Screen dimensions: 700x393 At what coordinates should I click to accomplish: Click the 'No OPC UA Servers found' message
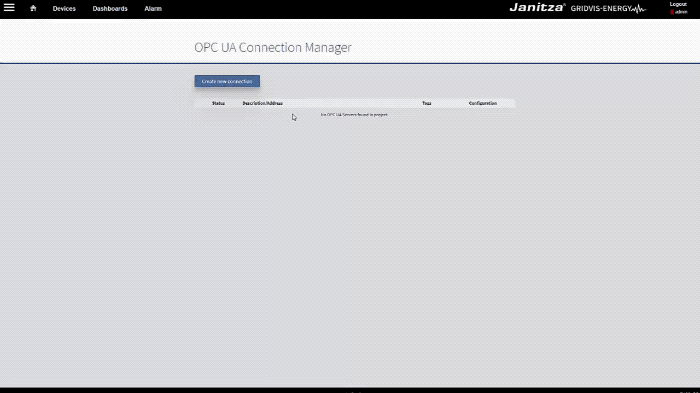click(x=354, y=115)
